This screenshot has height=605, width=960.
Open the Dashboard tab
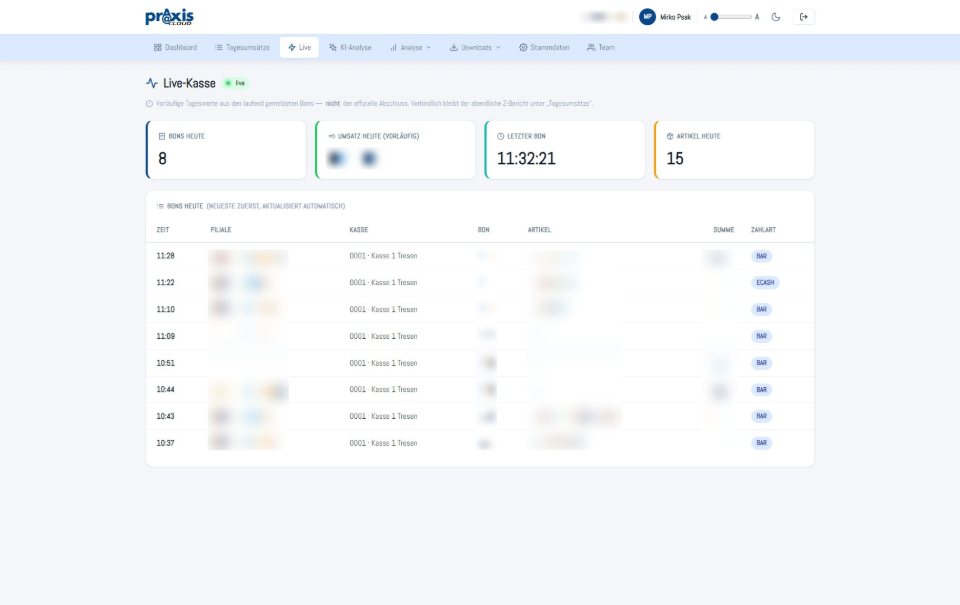pyautogui.click(x=176, y=47)
